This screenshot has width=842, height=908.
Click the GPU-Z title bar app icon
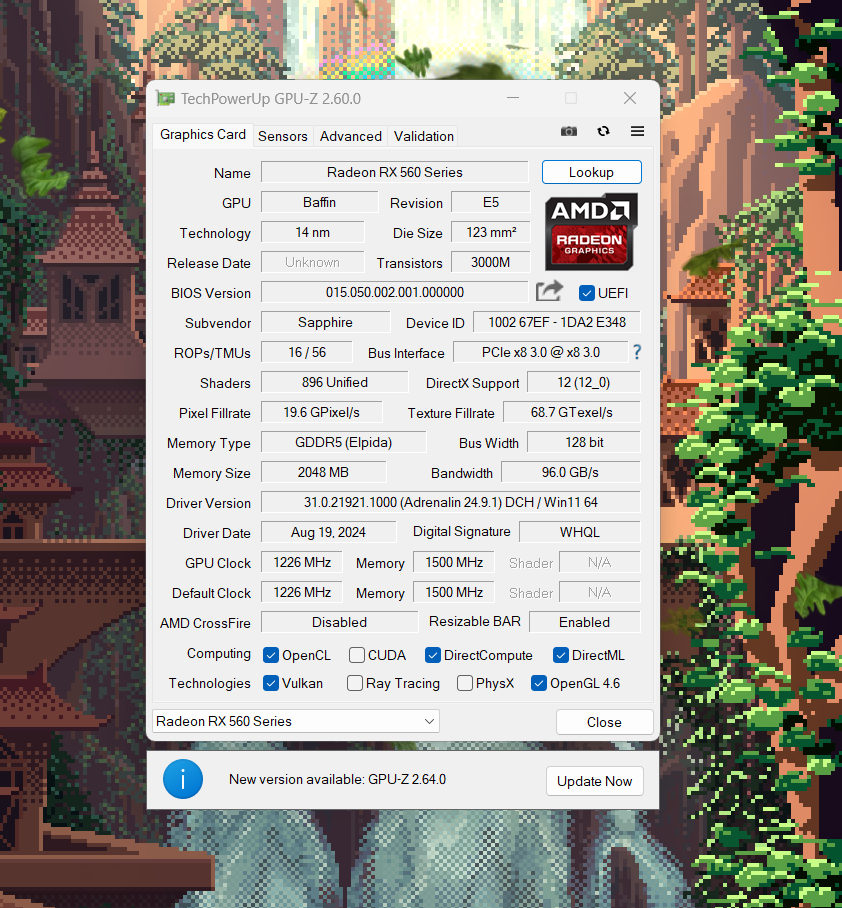point(166,98)
